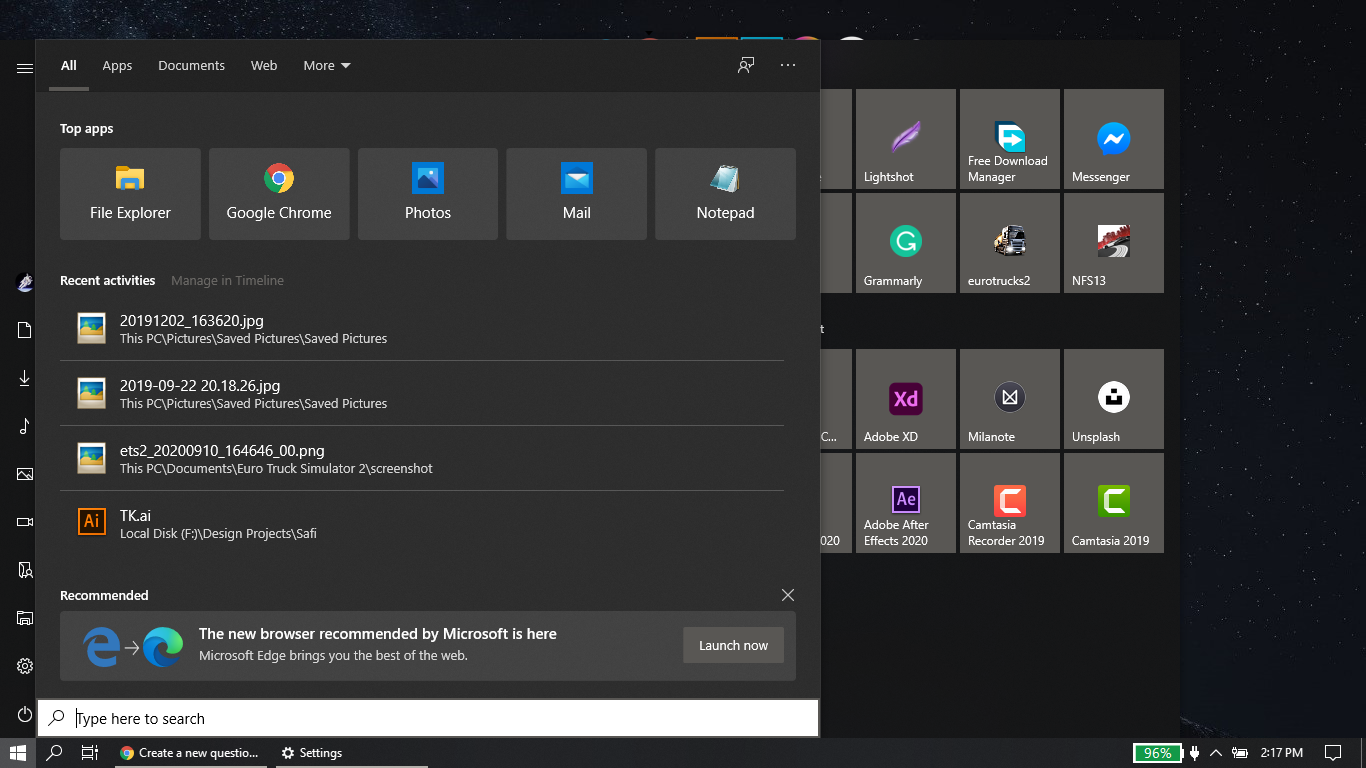Screen dimensions: 1366x768
Task: Open Videos folder from Start sidebar
Action: [25, 522]
